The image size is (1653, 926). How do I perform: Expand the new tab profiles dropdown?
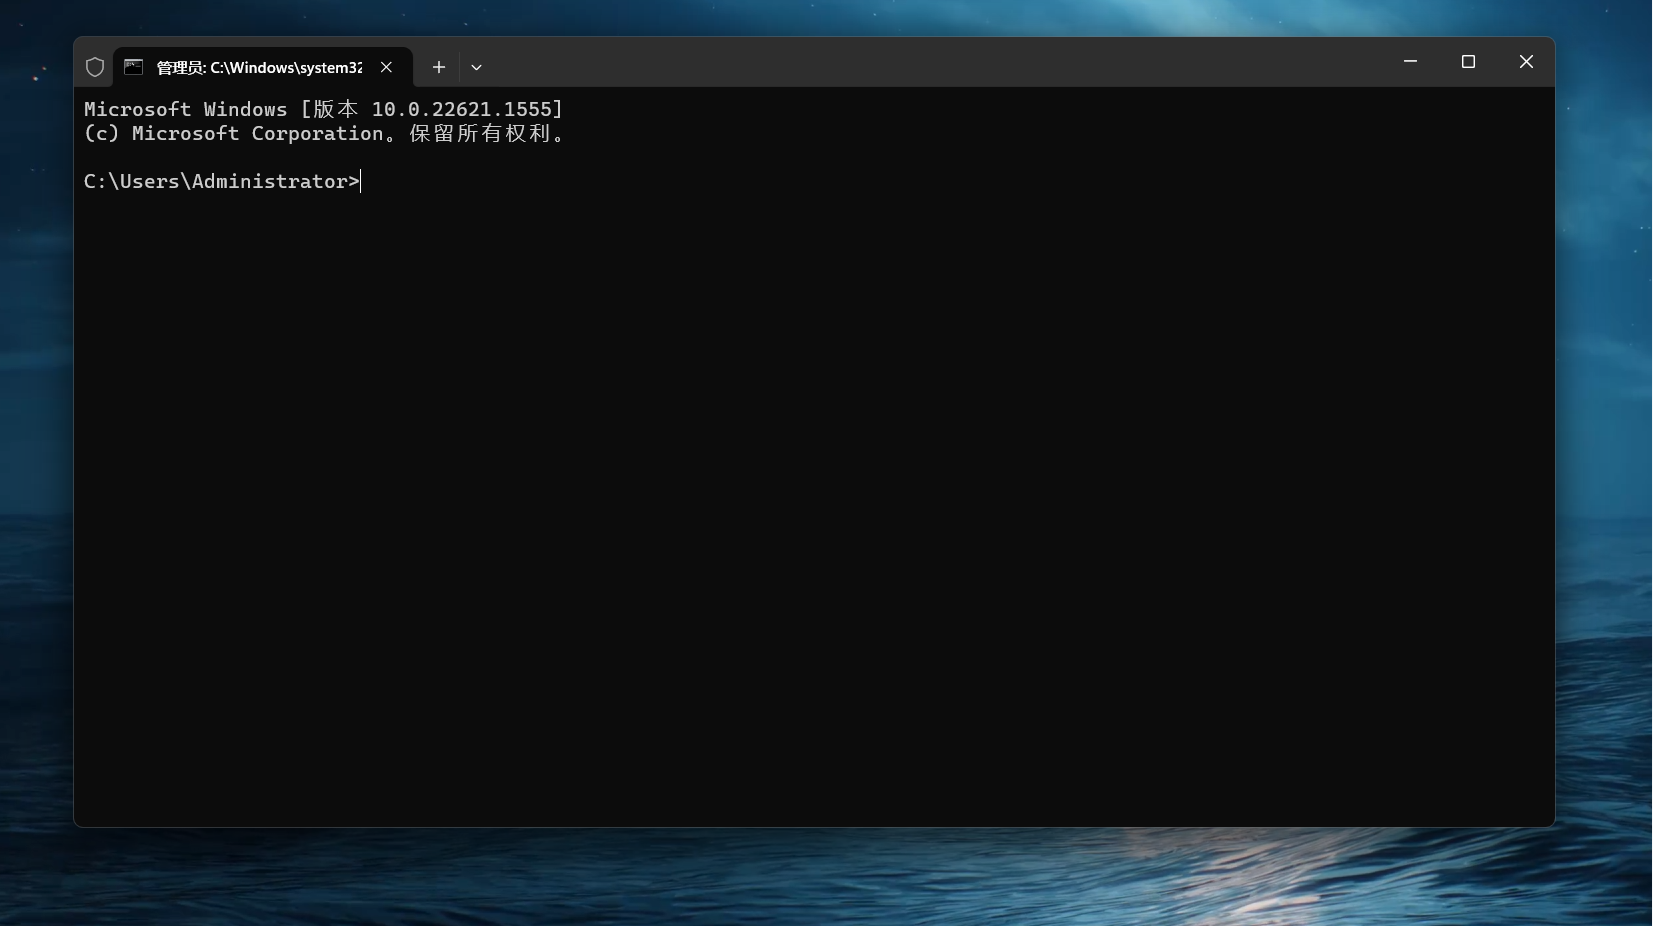pyautogui.click(x=477, y=67)
